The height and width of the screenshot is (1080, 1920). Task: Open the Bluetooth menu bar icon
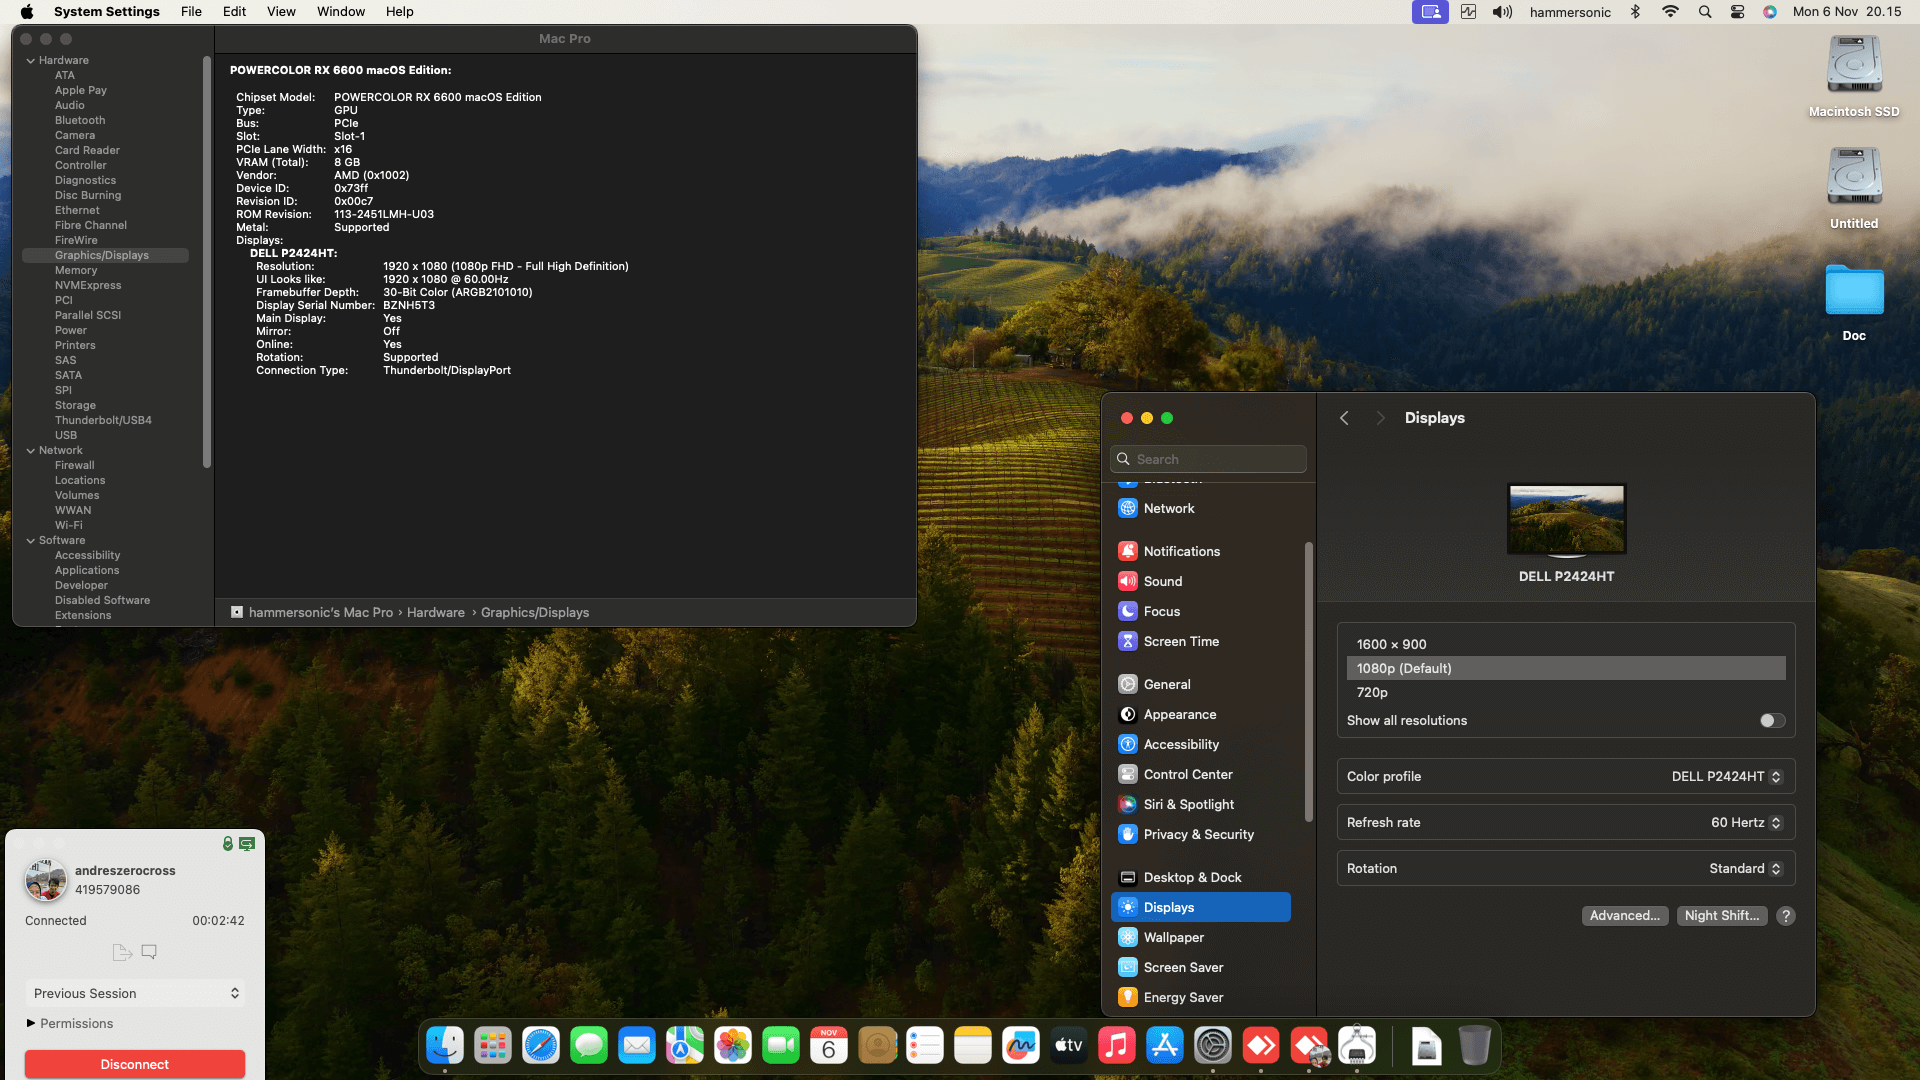[1636, 12]
